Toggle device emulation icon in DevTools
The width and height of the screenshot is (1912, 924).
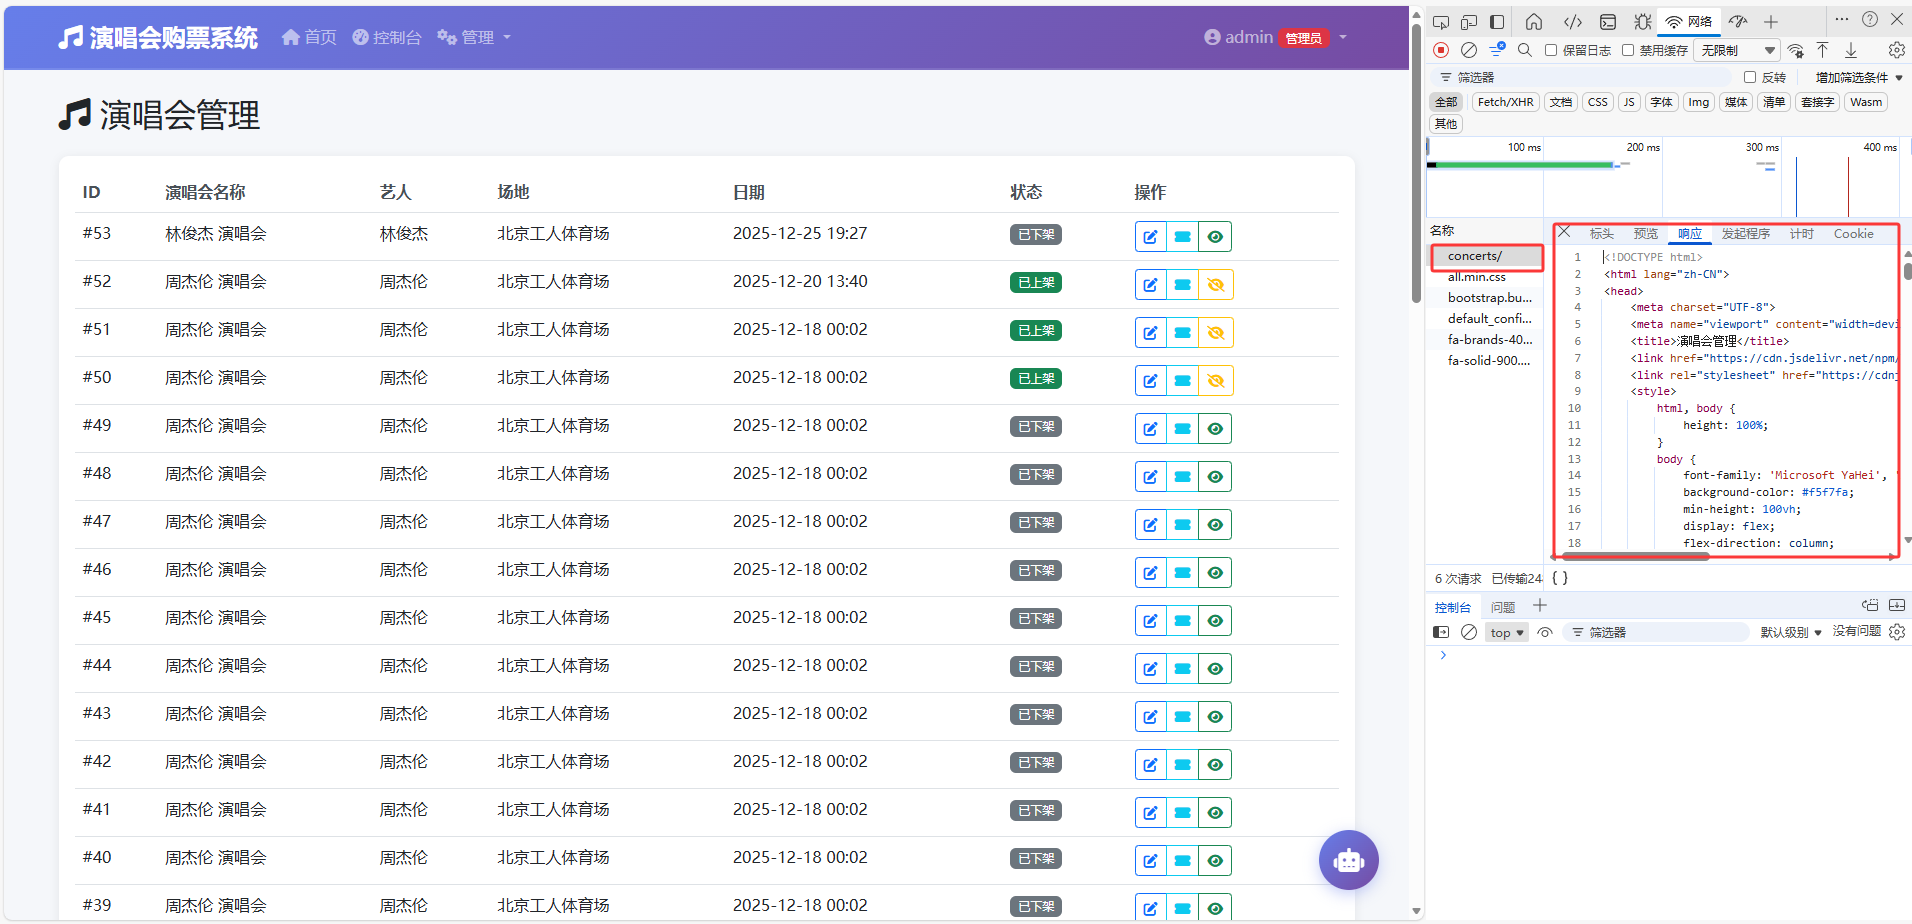pos(1468,22)
